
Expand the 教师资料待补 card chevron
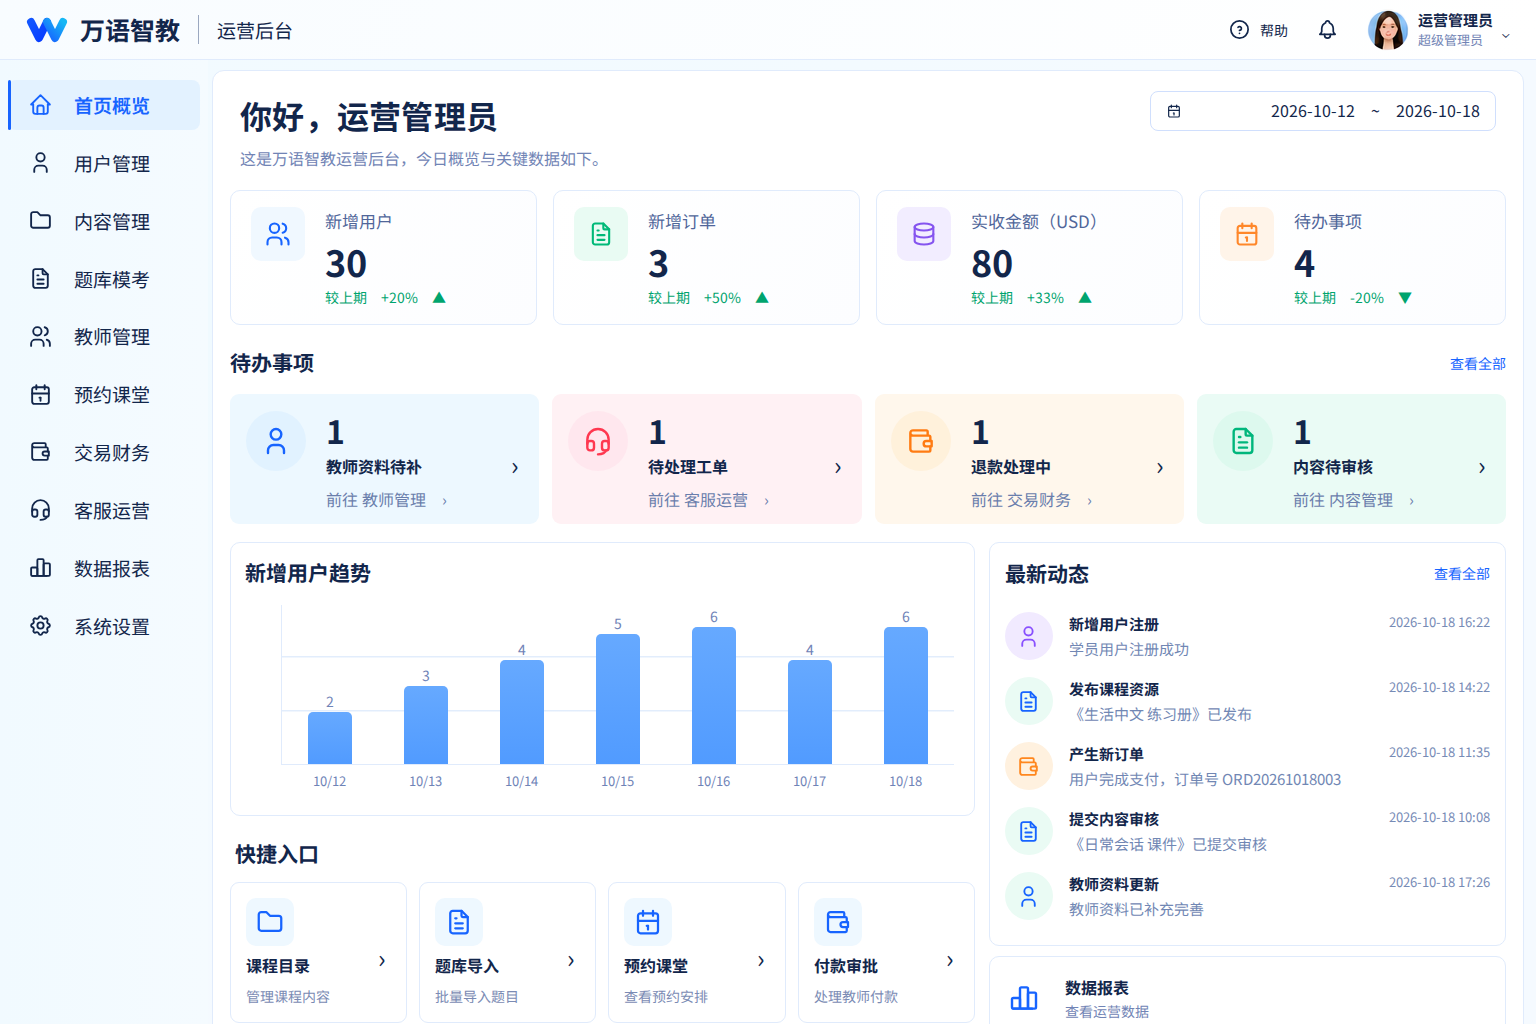click(x=515, y=467)
